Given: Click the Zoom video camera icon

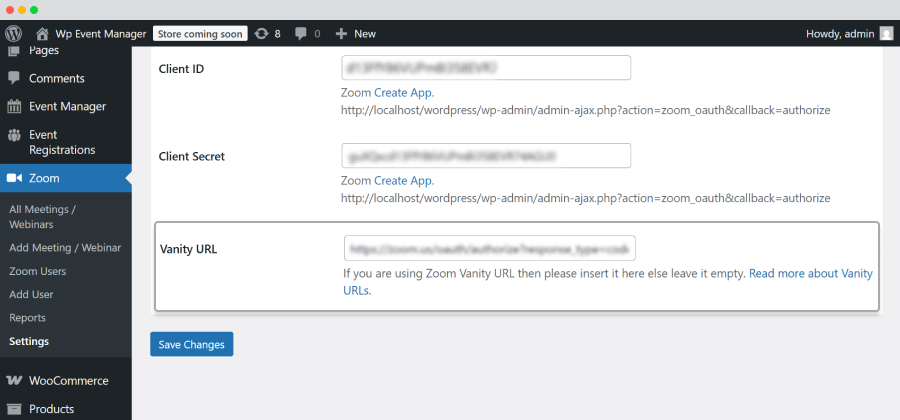Looking at the screenshot, I should click(x=14, y=178).
